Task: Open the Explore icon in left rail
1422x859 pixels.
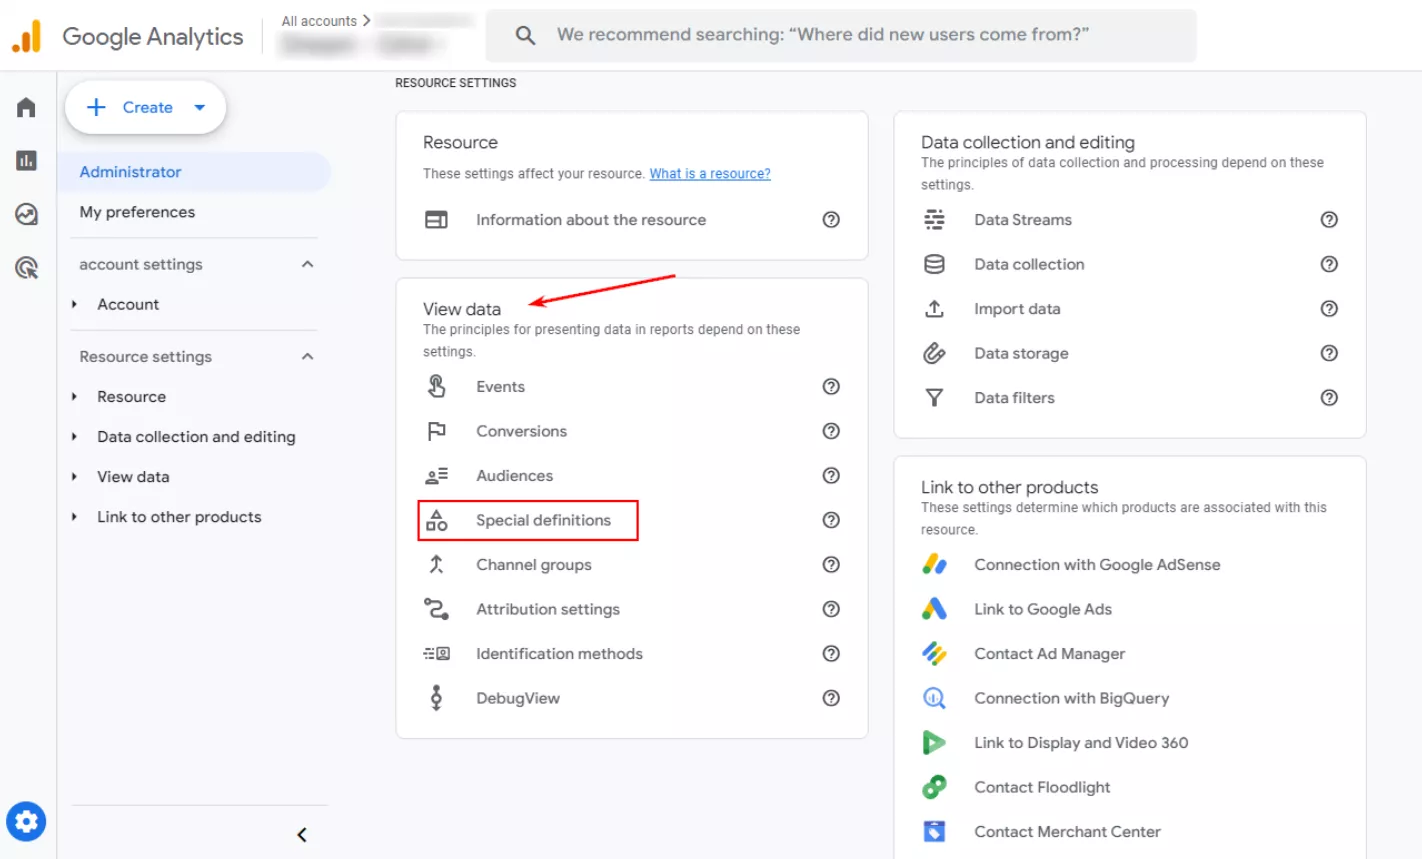Action: 26,214
